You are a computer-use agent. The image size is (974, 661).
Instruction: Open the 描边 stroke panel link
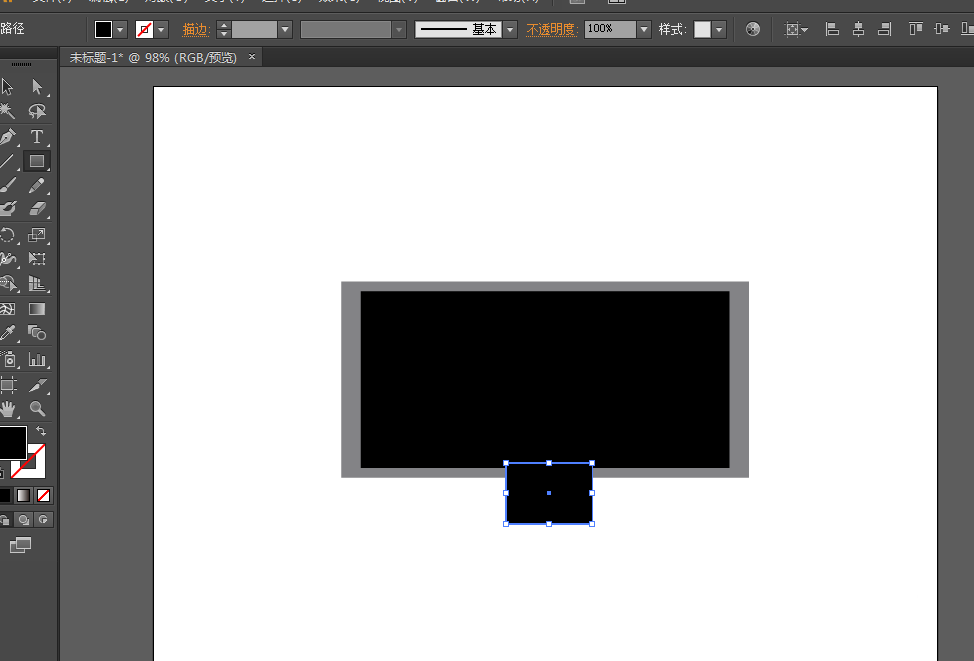pos(196,30)
